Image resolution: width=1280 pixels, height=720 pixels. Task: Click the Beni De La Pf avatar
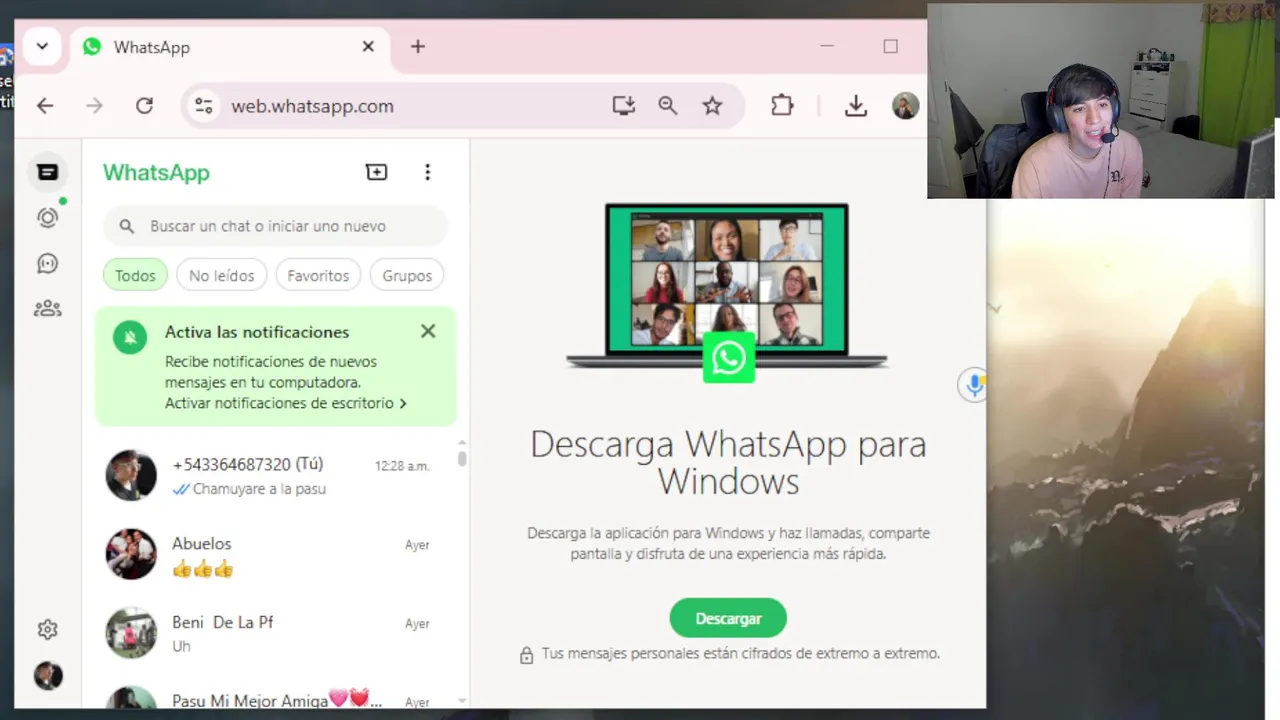131,632
